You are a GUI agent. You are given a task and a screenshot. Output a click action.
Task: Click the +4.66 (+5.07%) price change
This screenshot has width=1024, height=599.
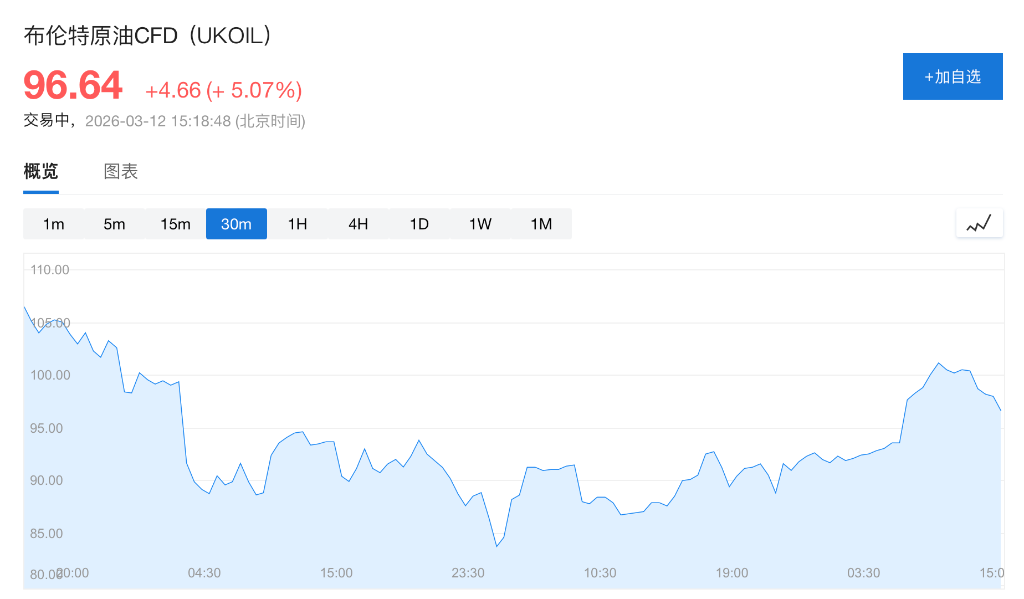[x=223, y=90]
